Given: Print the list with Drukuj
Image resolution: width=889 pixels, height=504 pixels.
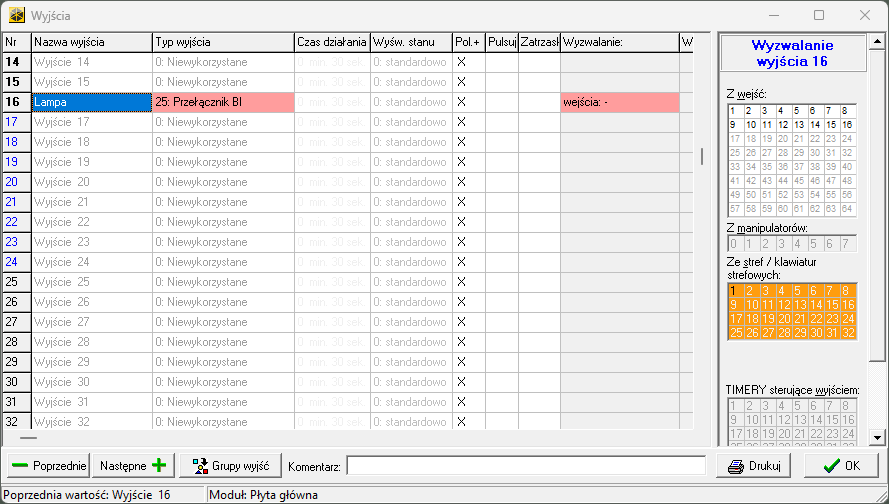Looking at the screenshot, I should click(x=753, y=466).
